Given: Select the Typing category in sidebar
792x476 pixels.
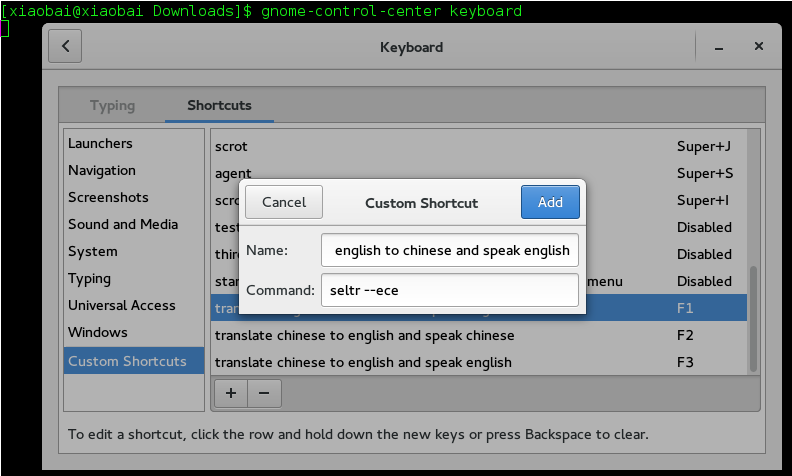Looking at the screenshot, I should (x=134, y=278).
